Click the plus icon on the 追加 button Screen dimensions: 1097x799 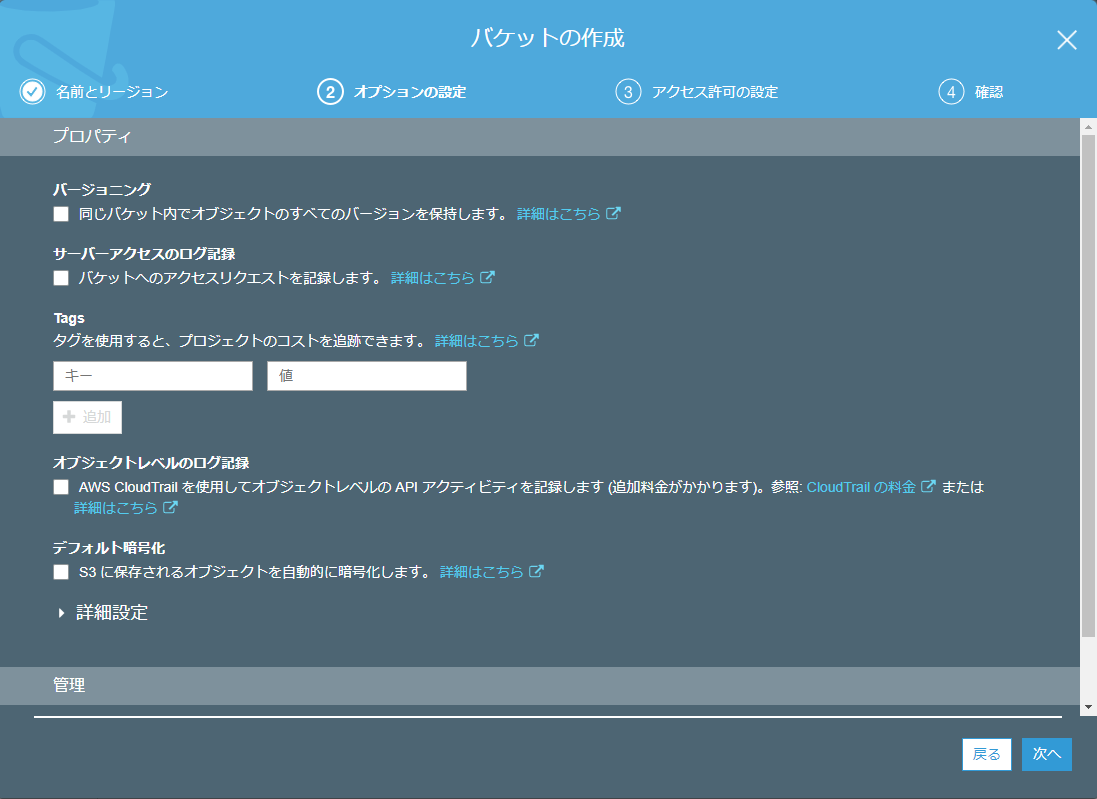point(70,417)
